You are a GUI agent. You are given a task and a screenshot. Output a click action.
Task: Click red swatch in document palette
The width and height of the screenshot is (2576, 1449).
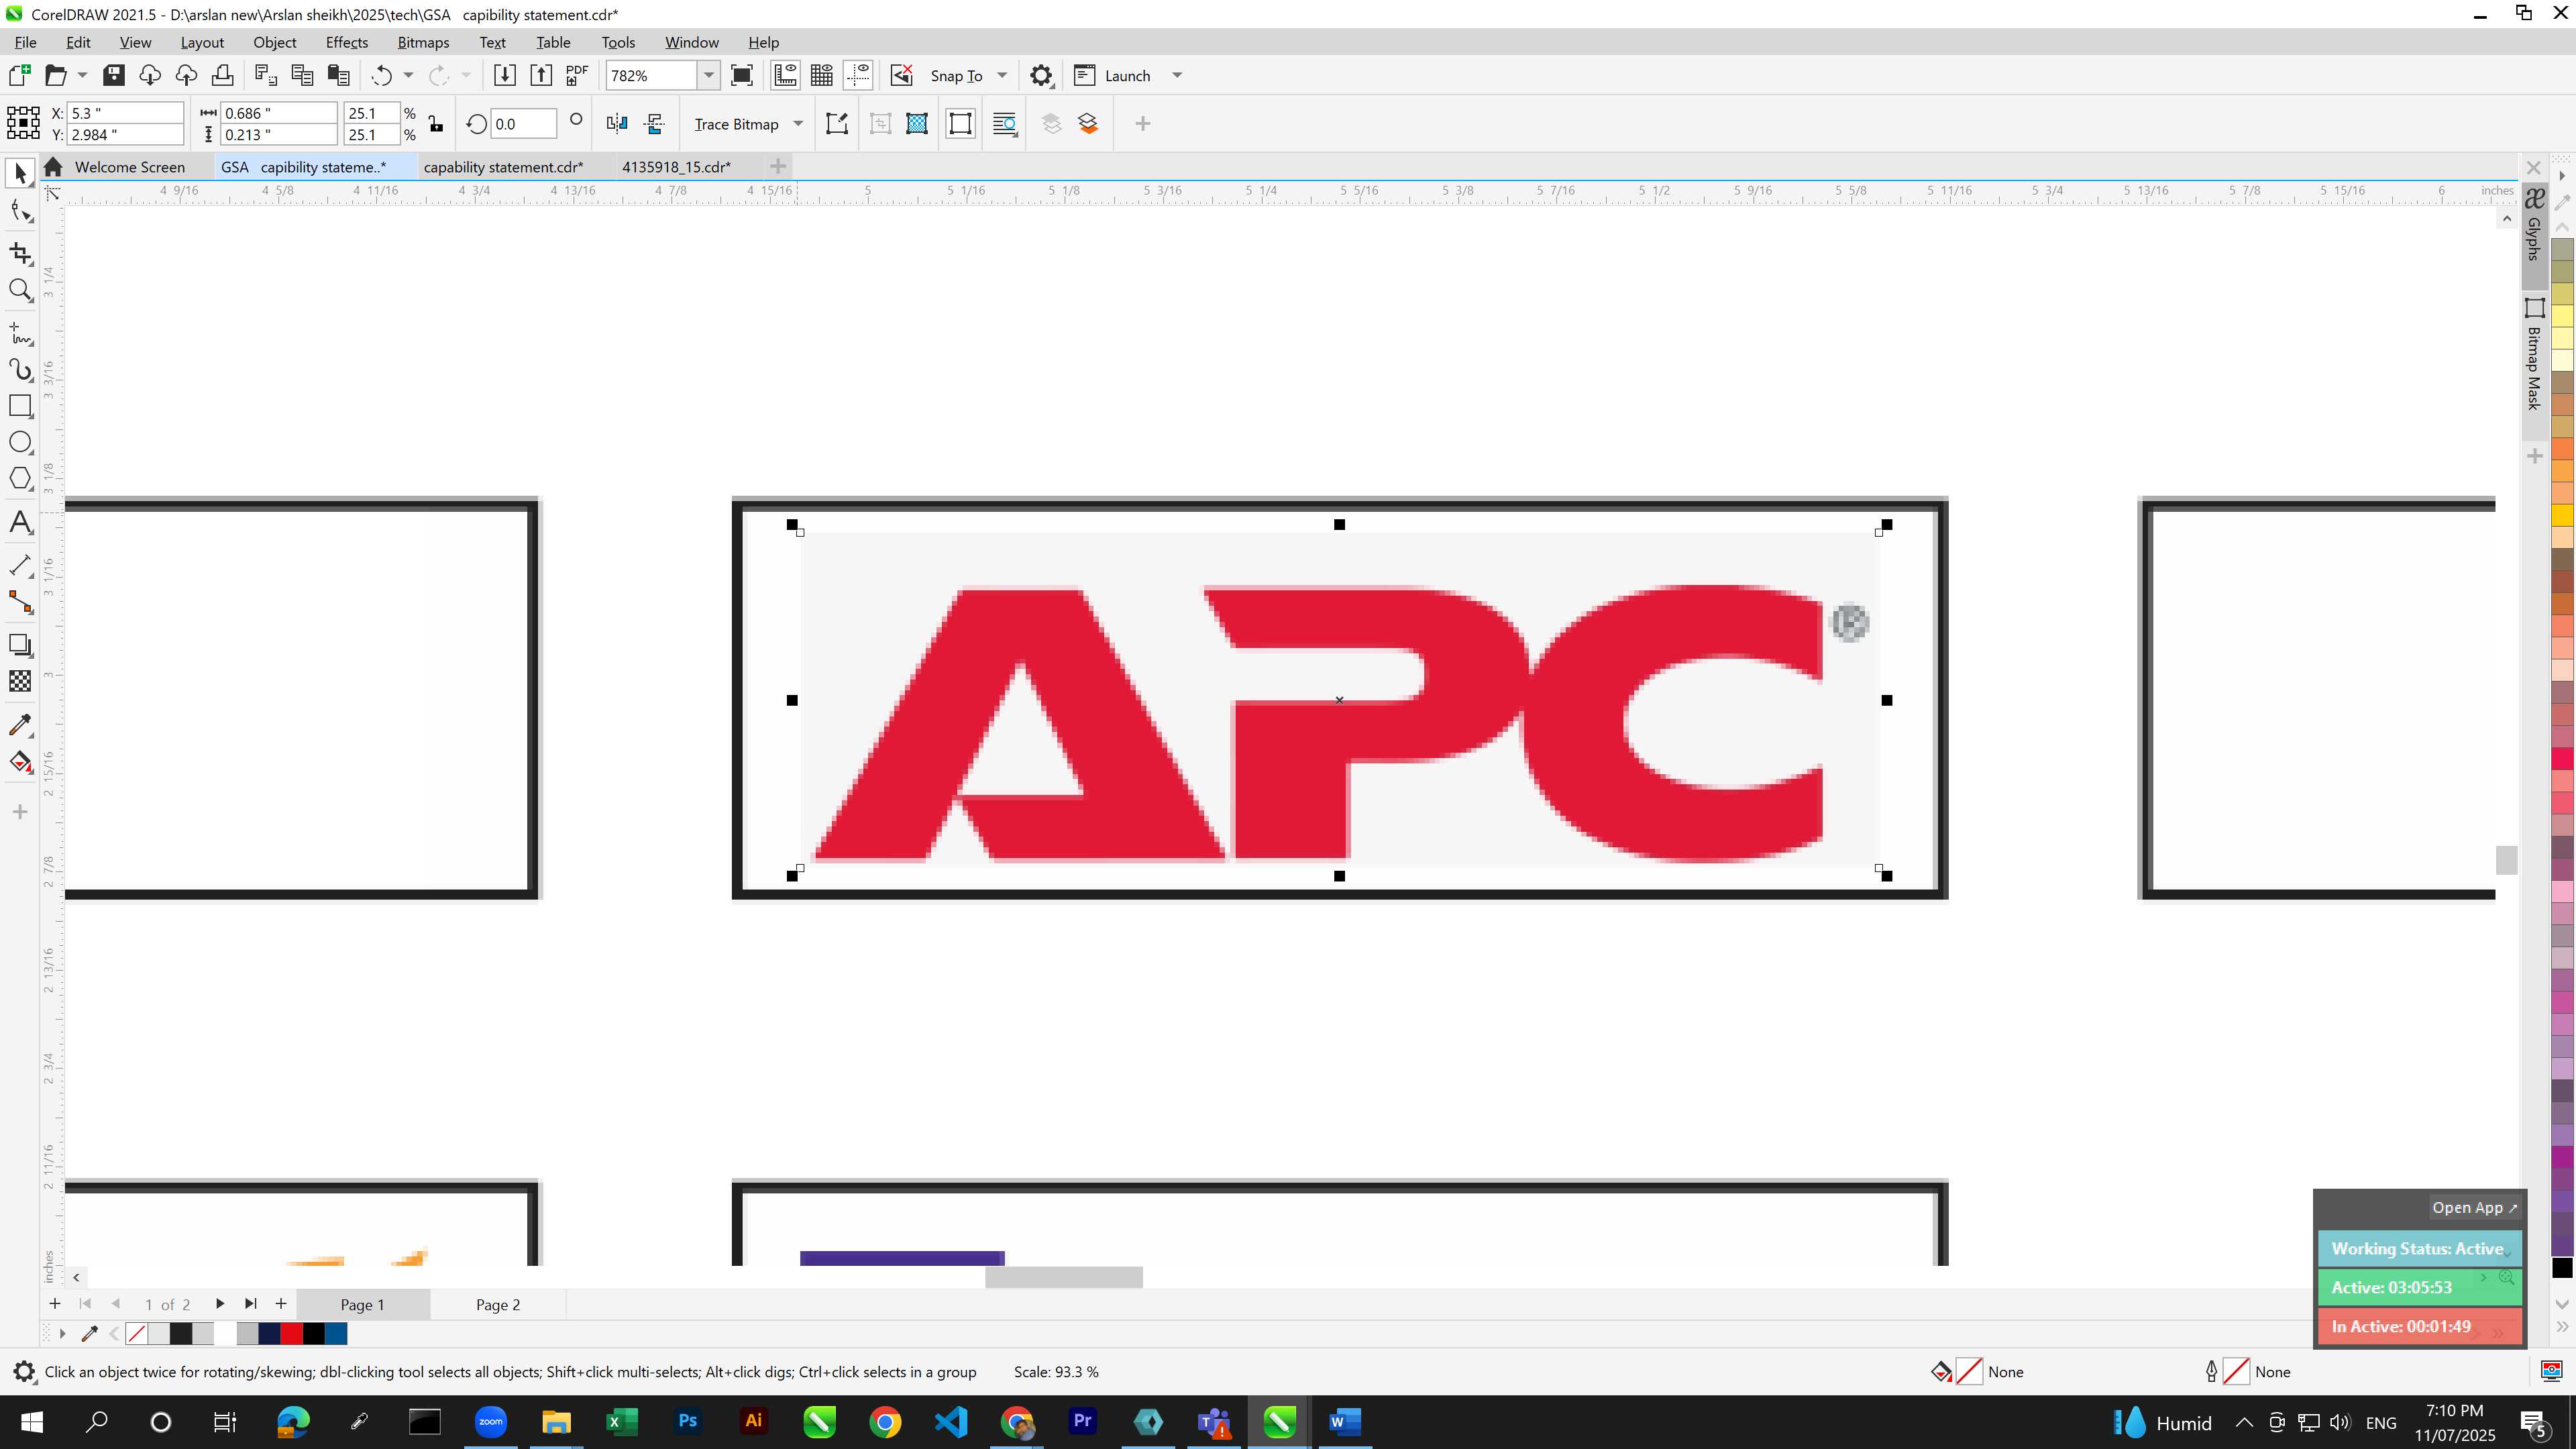click(x=291, y=1334)
